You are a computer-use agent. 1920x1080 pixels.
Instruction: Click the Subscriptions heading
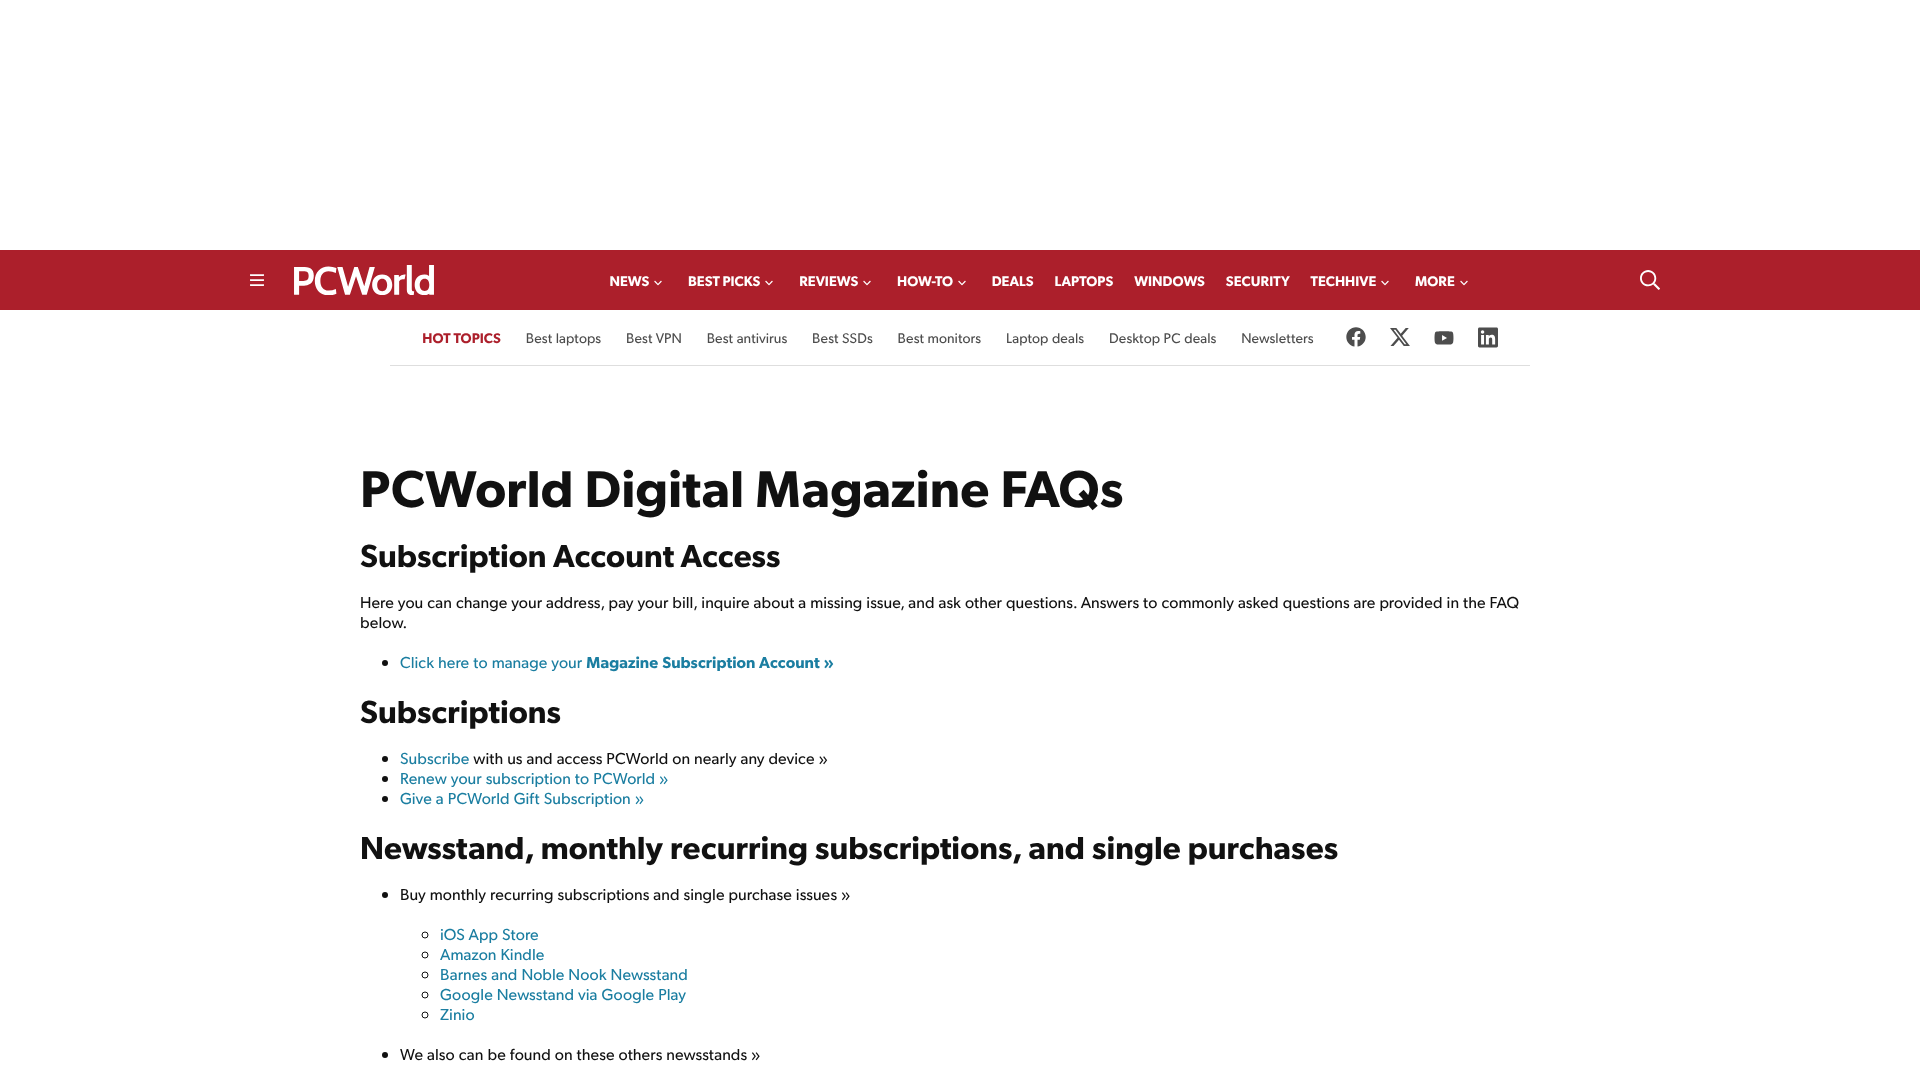pyautogui.click(x=460, y=713)
